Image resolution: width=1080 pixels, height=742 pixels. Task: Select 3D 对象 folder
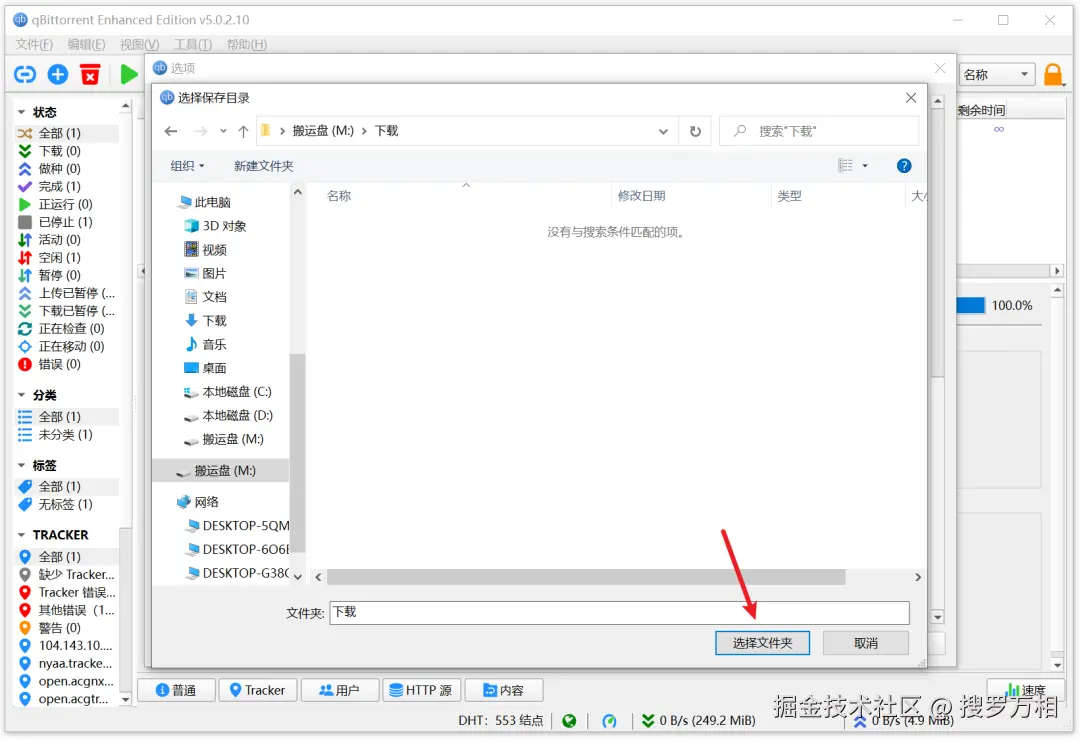coord(216,226)
